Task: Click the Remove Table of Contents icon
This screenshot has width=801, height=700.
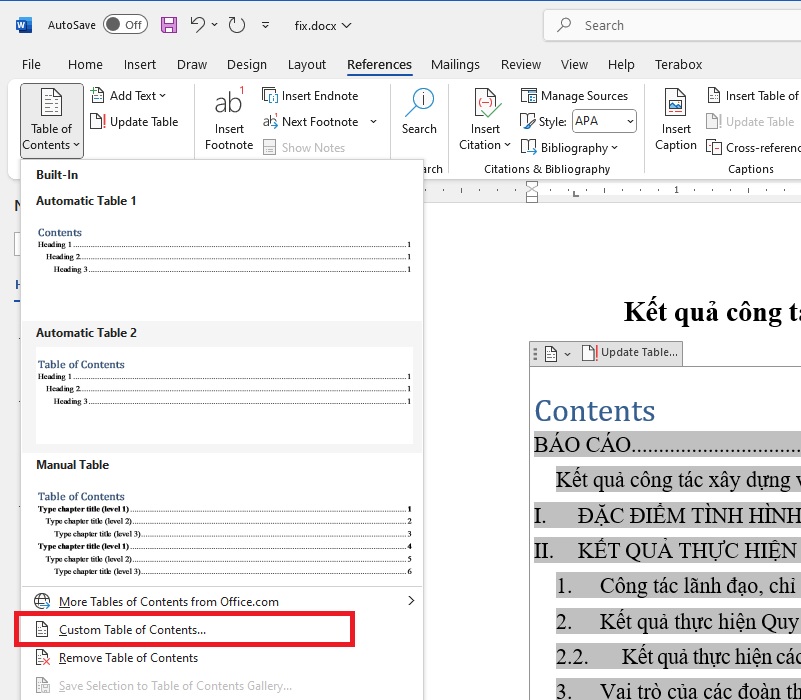Action: coord(42,658)
